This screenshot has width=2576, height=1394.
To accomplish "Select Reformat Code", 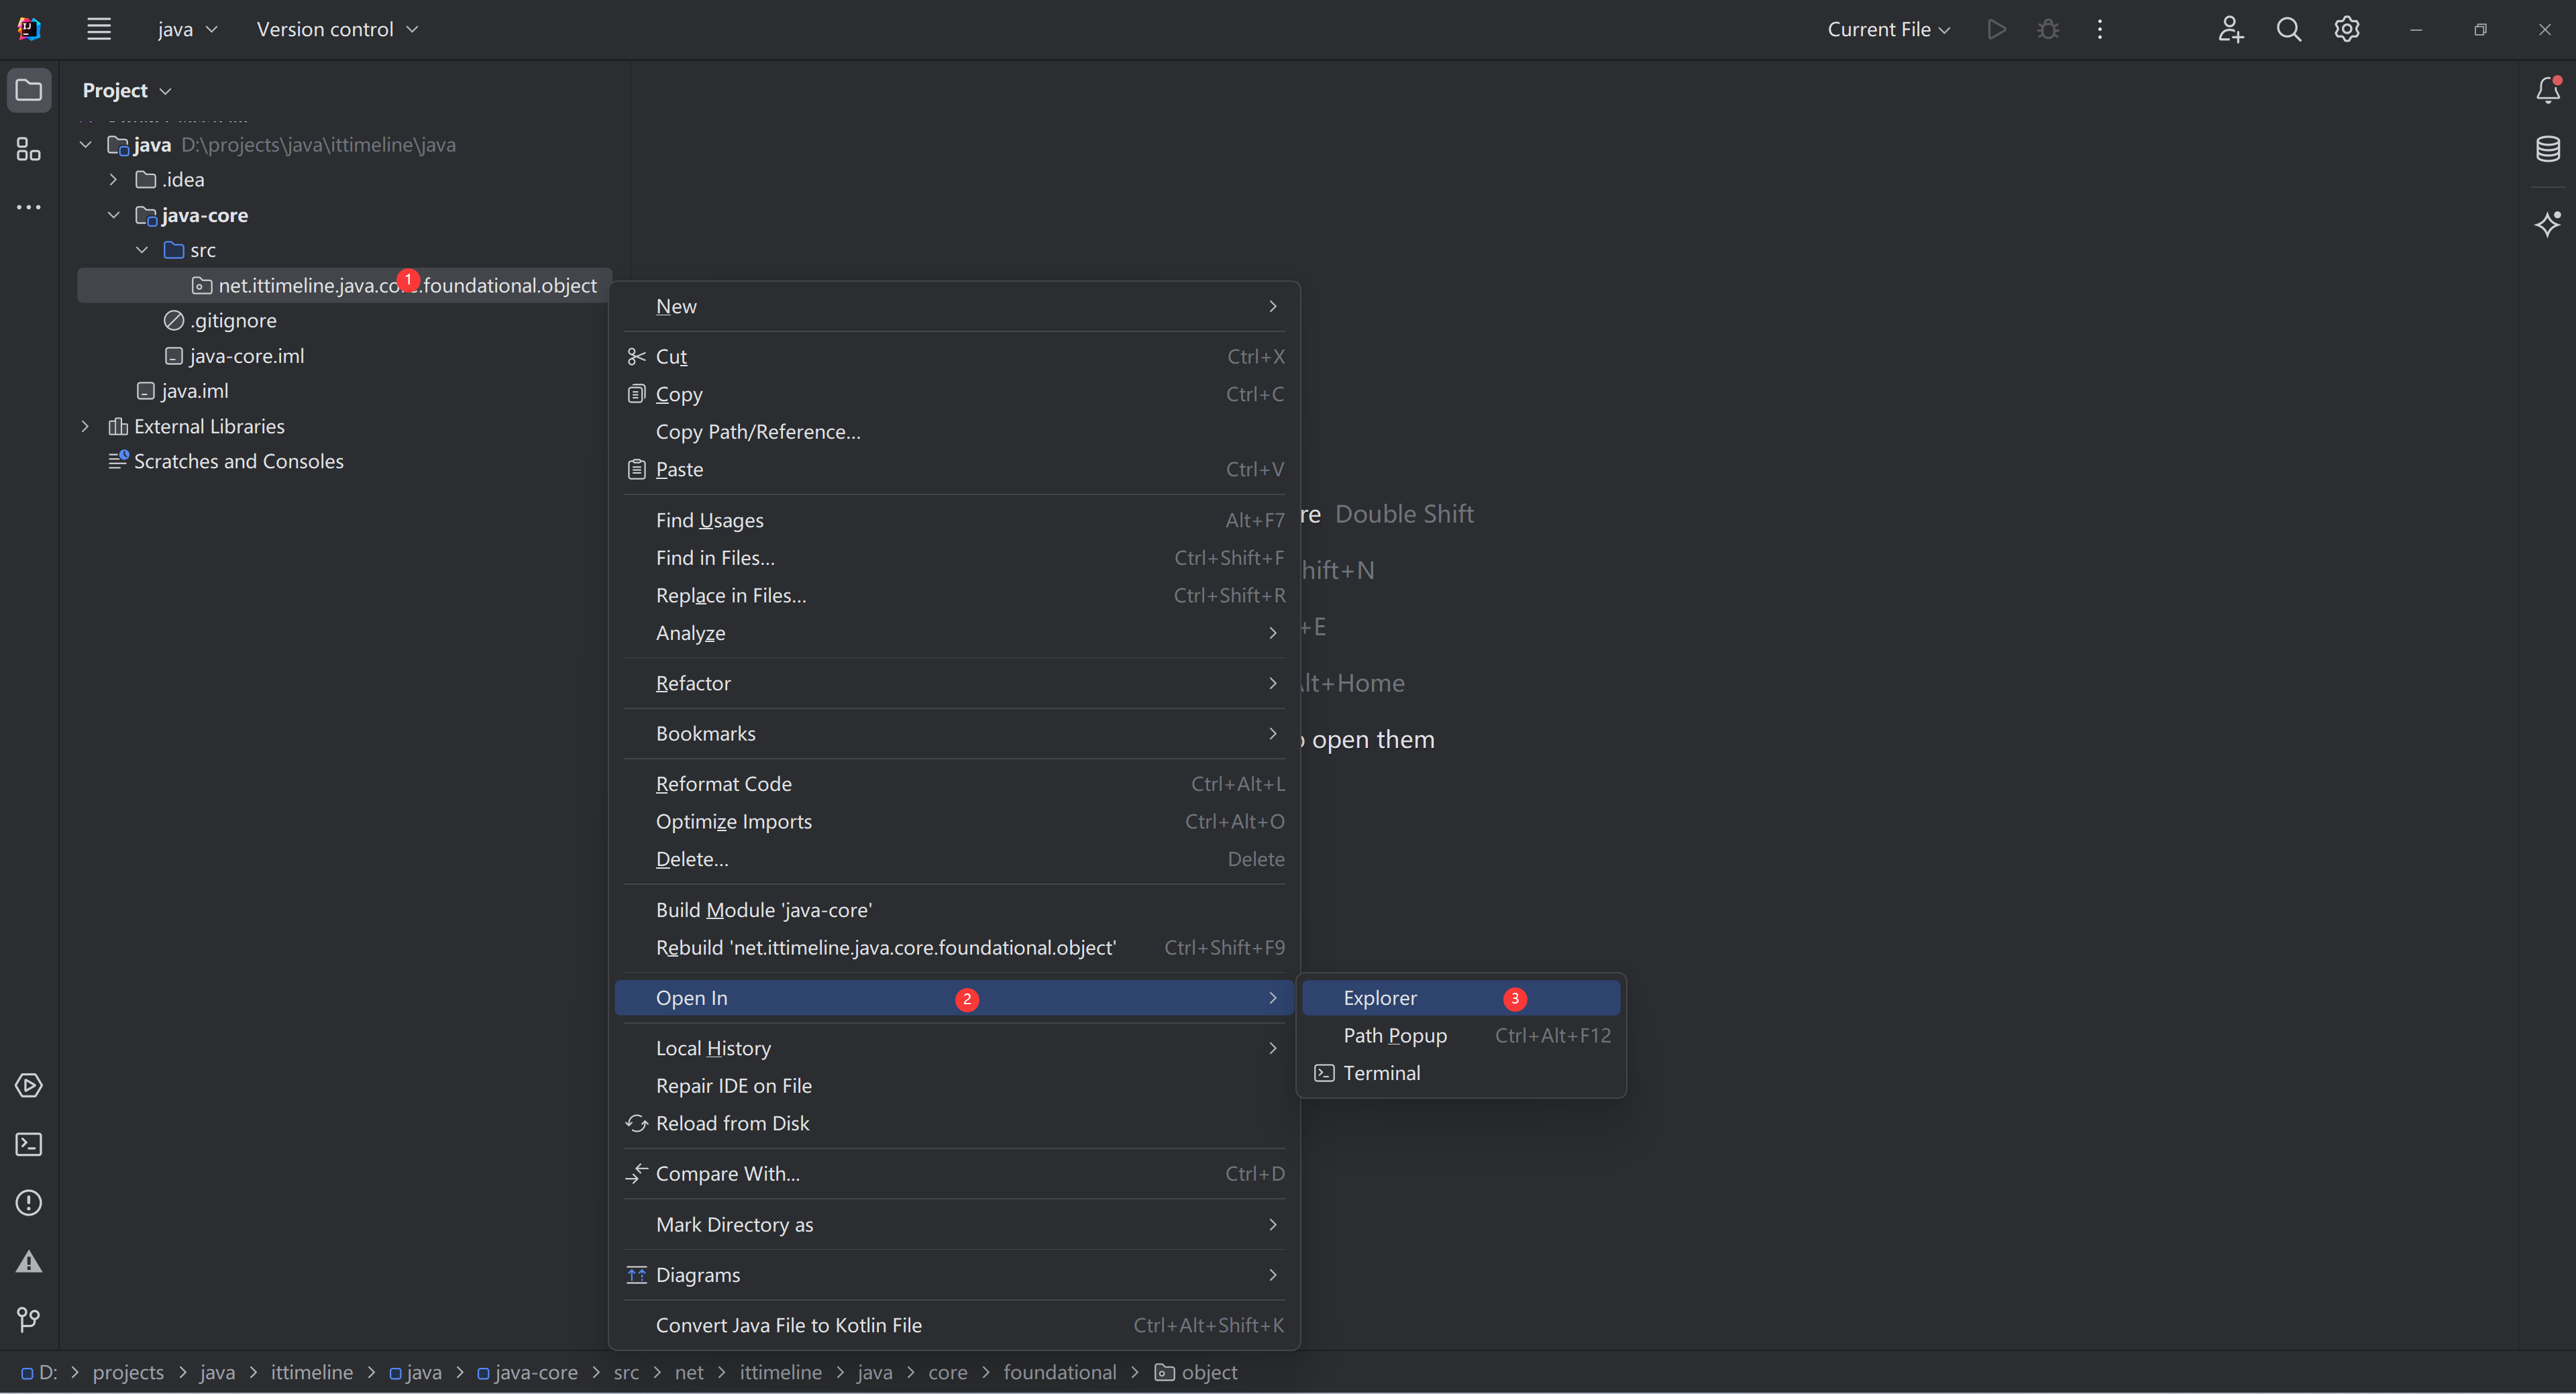I will [x=954, y=783].
